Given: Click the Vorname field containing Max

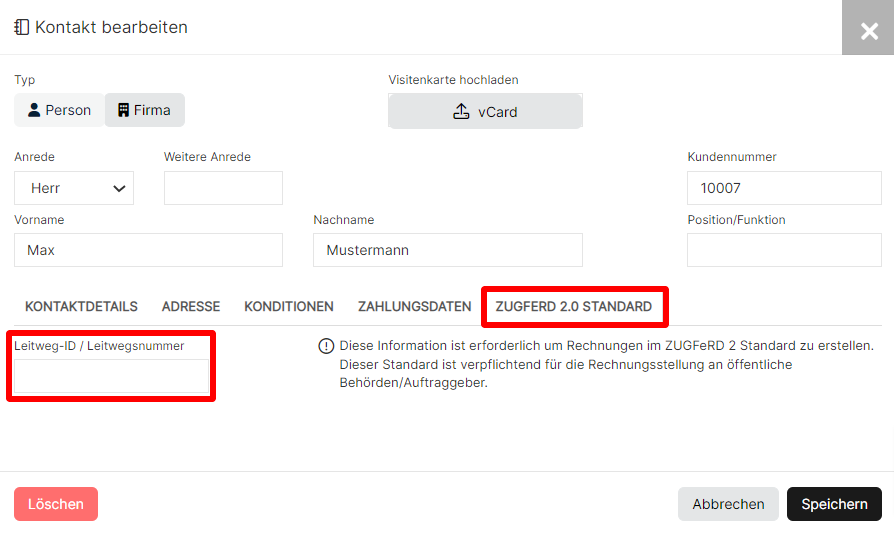Looking at the screenshot, I should tap(148, 250).
